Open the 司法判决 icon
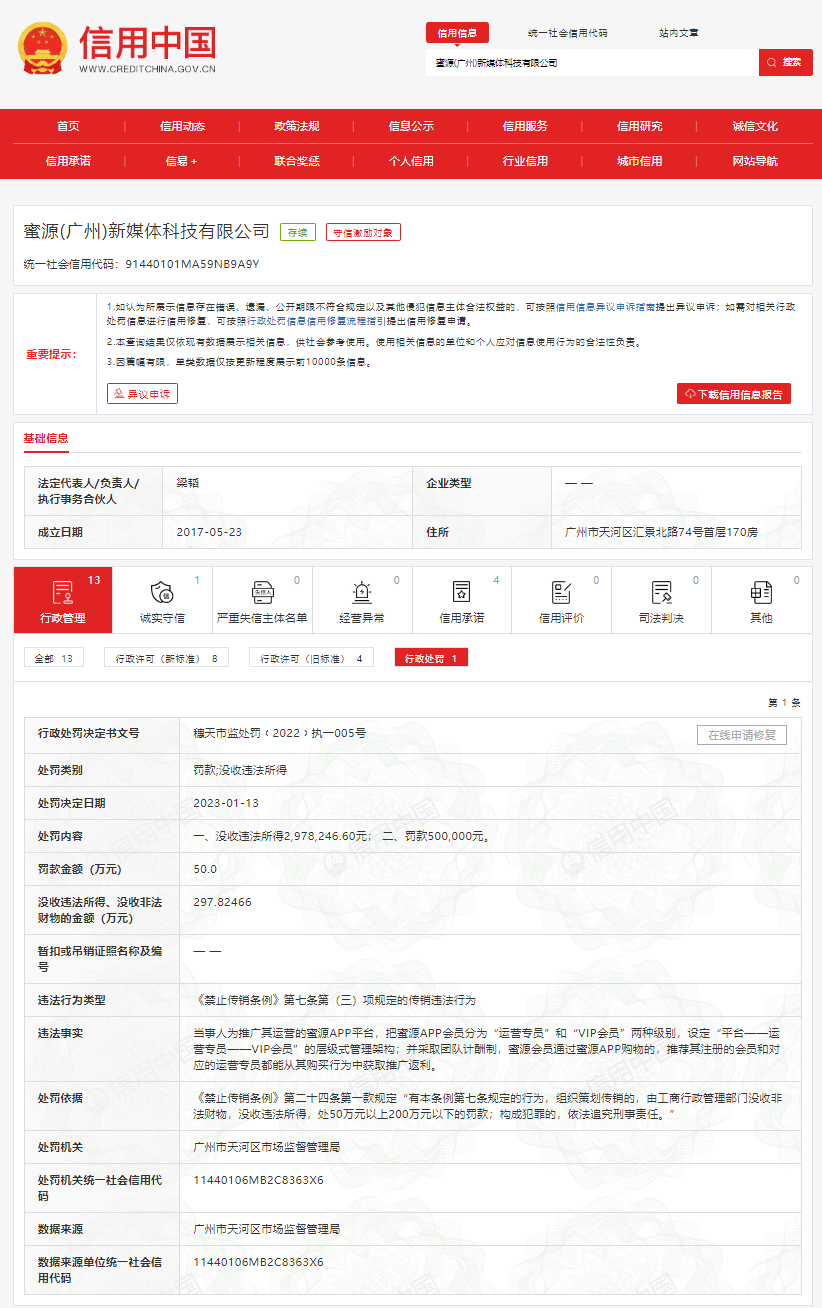The height and width of the screenshot is (1308, 822). (661, 592)
